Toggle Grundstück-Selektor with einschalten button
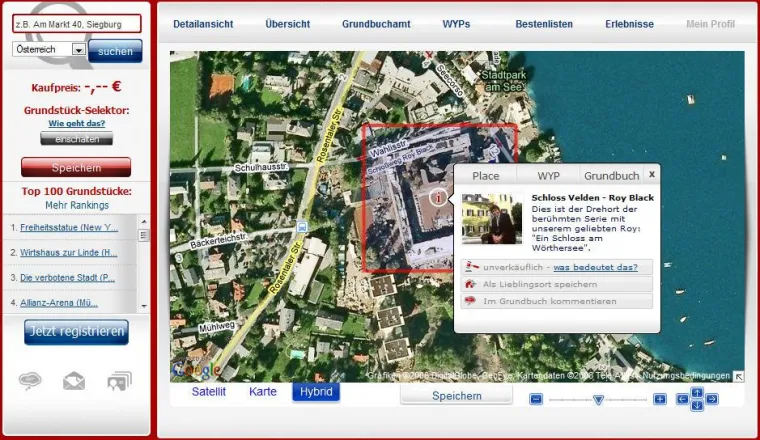Image resolution: width=760 pixels, height=440 pixels. (x=77, y=139)
